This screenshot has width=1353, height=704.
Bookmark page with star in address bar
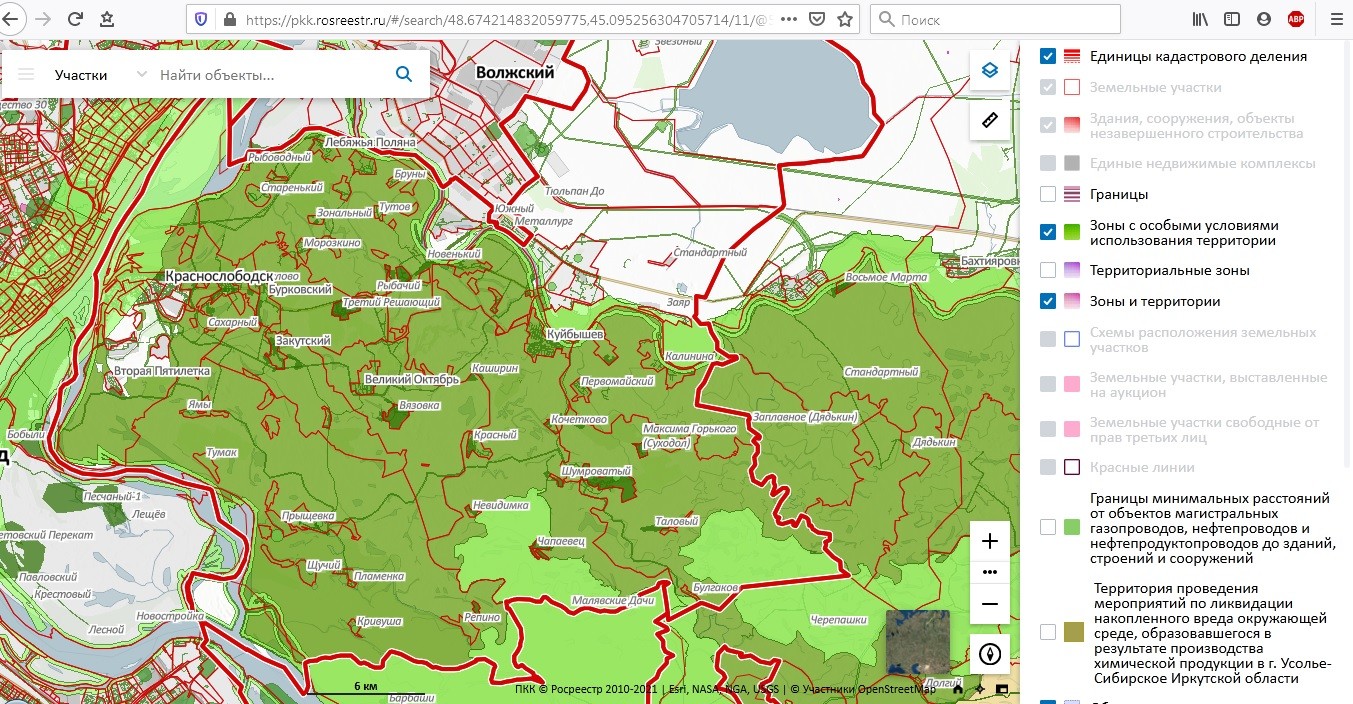click(x=845, y=19)
